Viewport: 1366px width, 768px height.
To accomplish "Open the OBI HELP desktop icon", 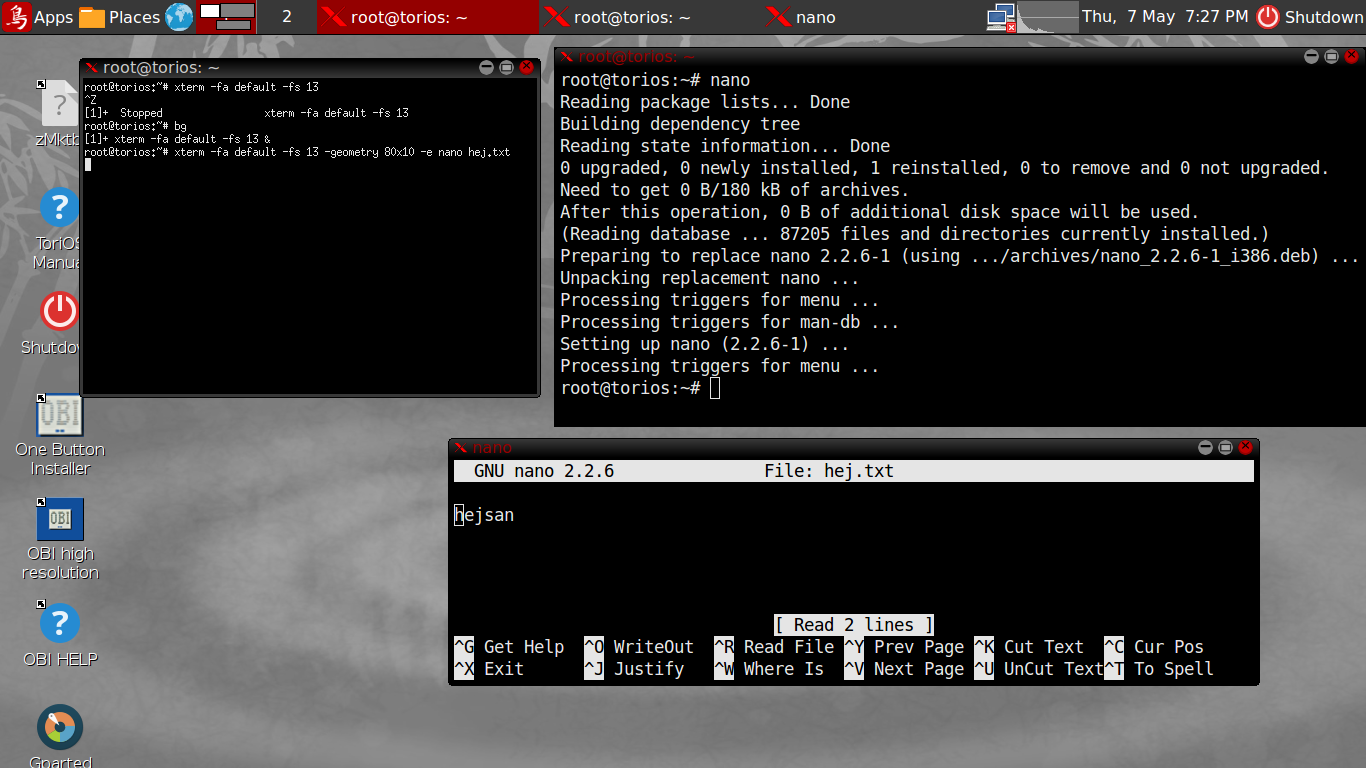I will (59, 624).
